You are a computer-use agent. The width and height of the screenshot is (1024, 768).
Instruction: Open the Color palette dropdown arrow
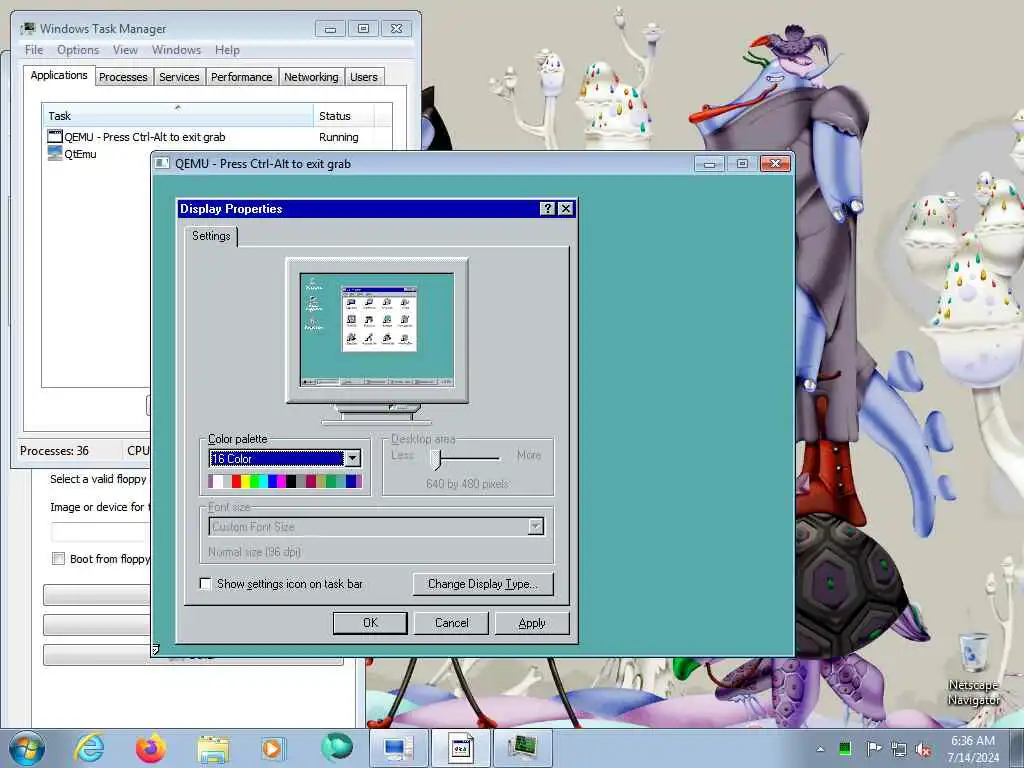click(352, 458)
